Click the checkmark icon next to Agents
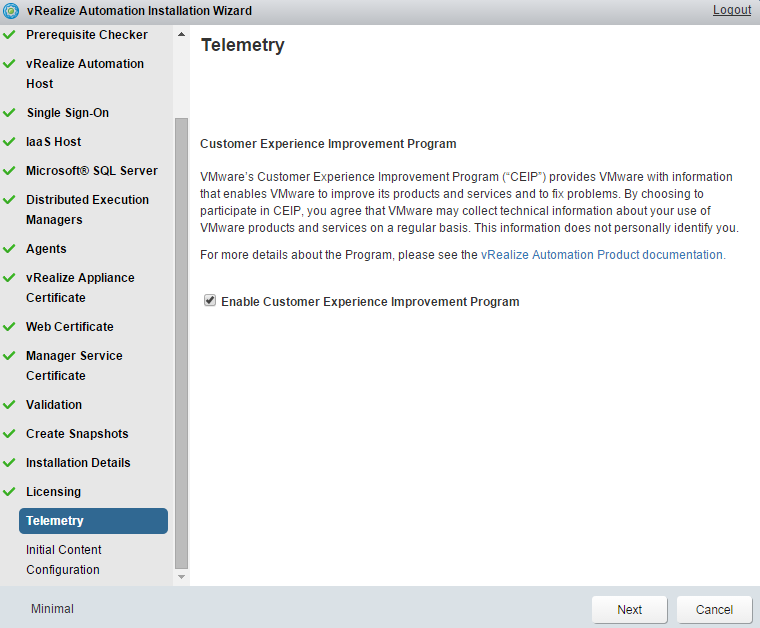The height and width of the screenshot is (628, 760). [x=9, y=249]
